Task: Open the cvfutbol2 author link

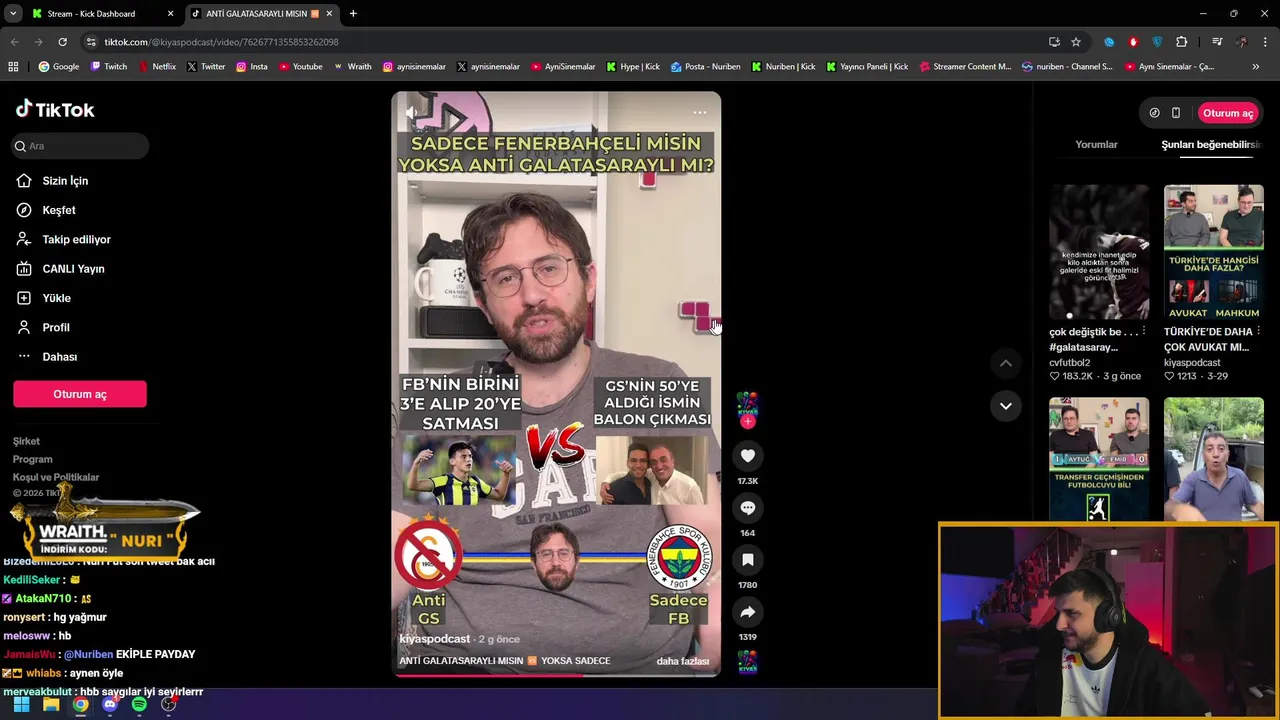Action: point(1070,363)
